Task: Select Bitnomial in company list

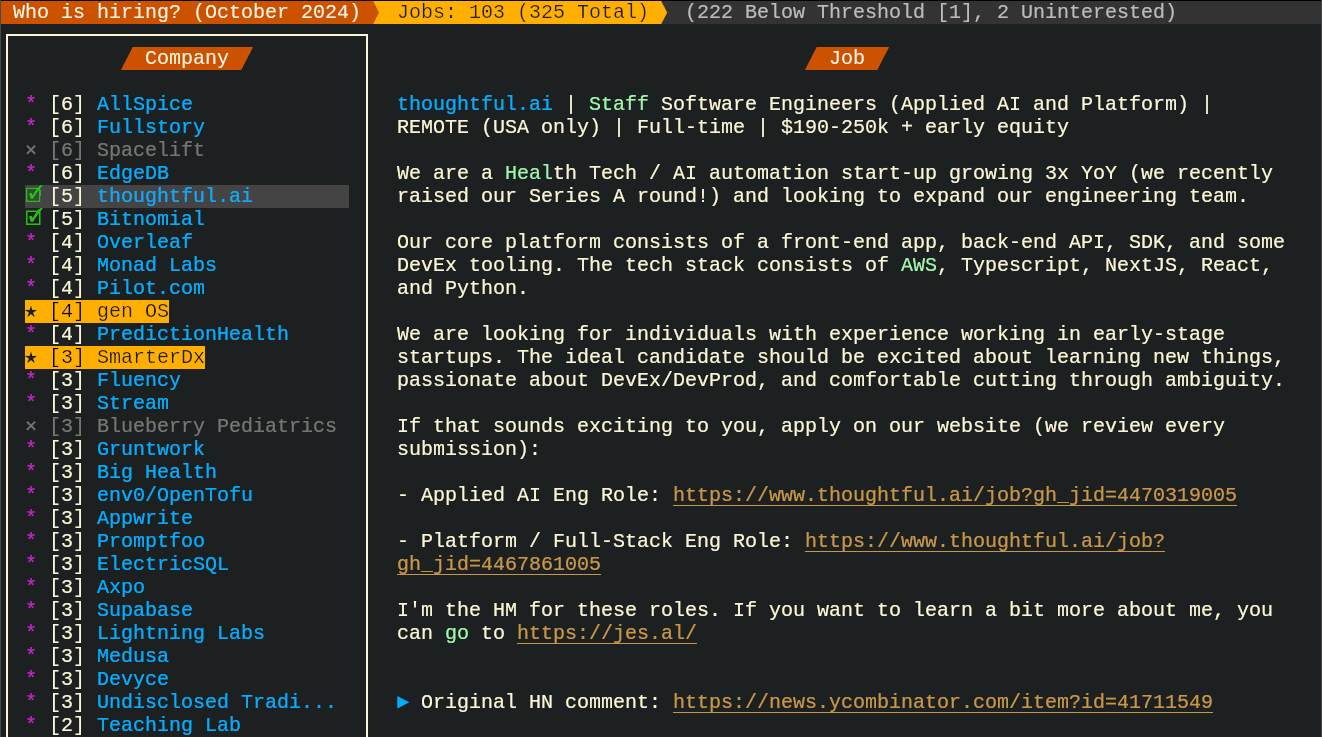Action: (x=151, y=219)
